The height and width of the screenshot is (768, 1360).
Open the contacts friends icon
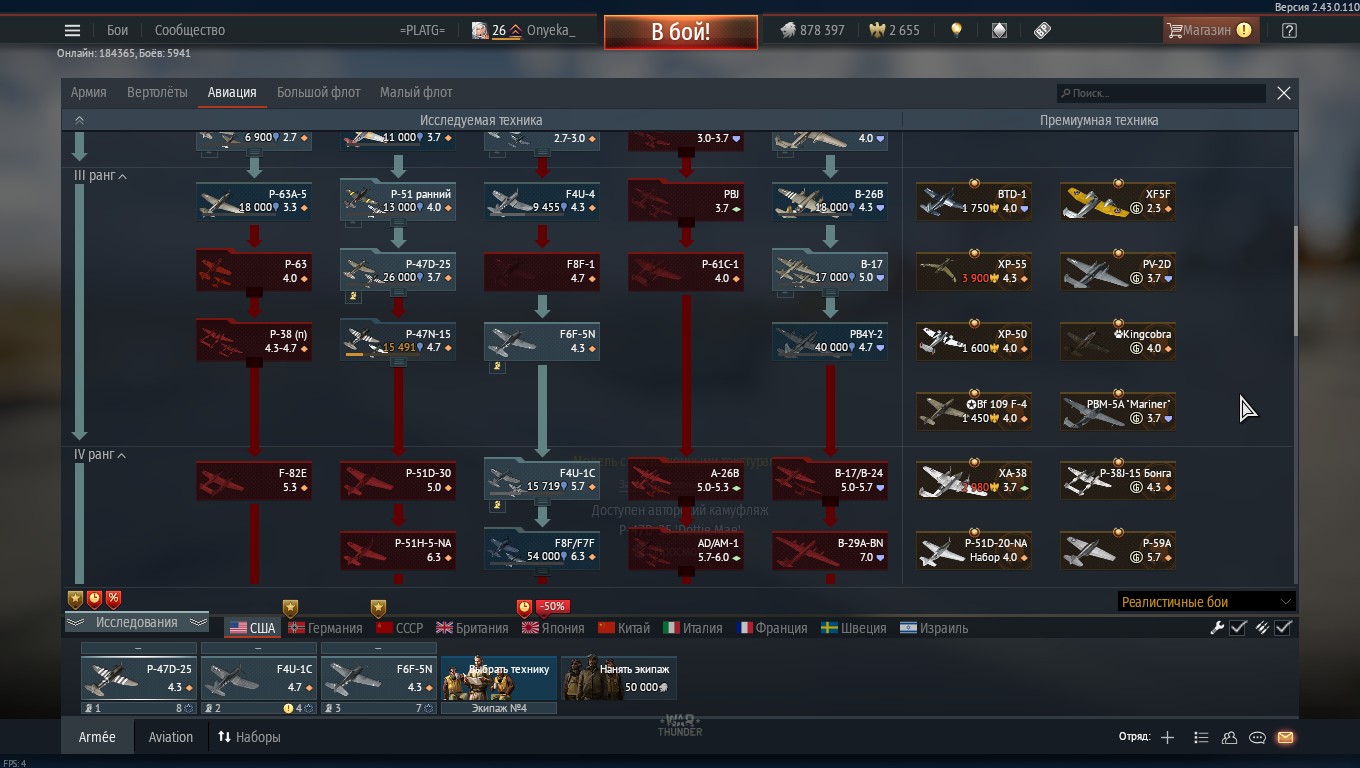[x=1230, y=737]
